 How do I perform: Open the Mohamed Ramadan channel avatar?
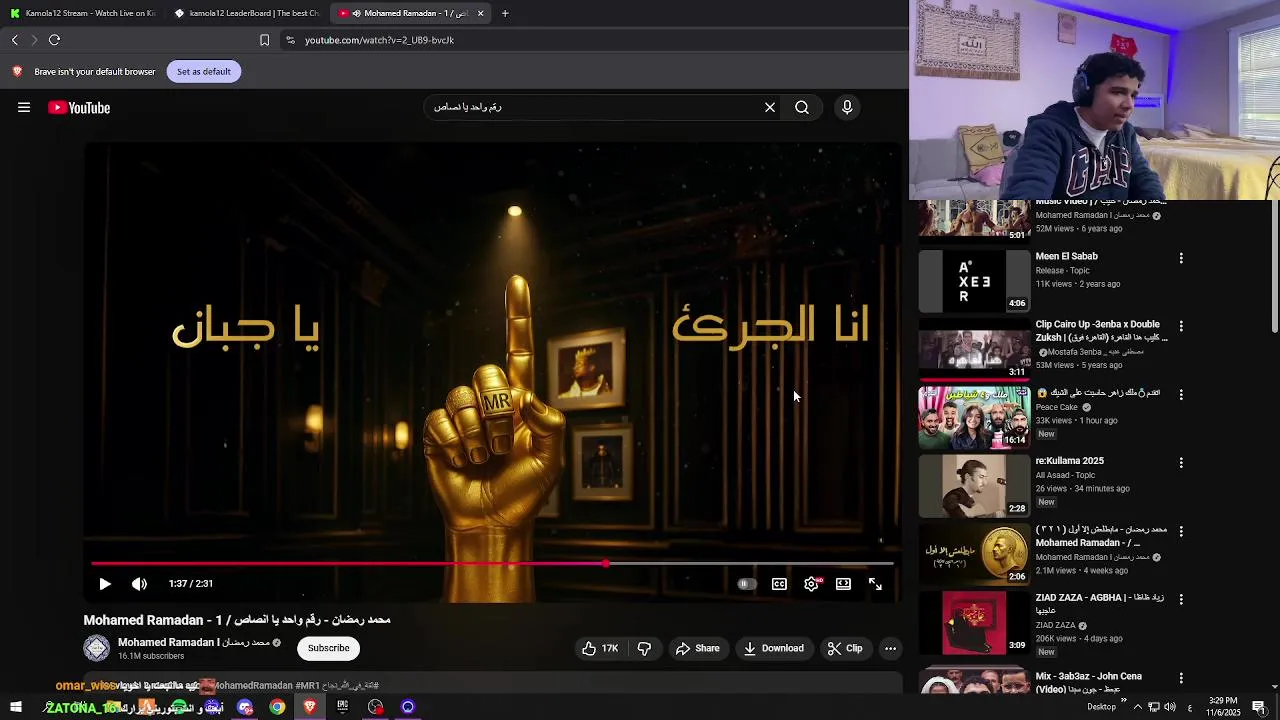[96, 648]
